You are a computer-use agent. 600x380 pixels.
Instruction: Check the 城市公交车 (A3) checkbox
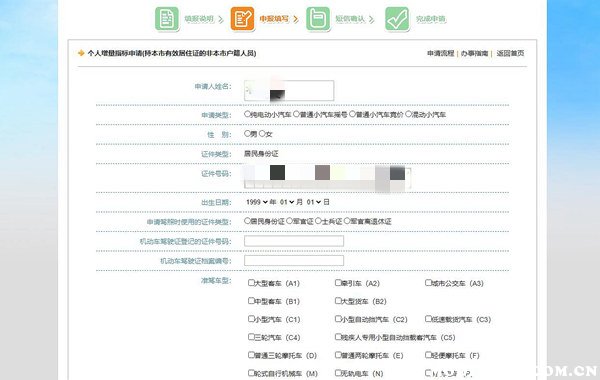pyautogui.click(x=428, y=283)
